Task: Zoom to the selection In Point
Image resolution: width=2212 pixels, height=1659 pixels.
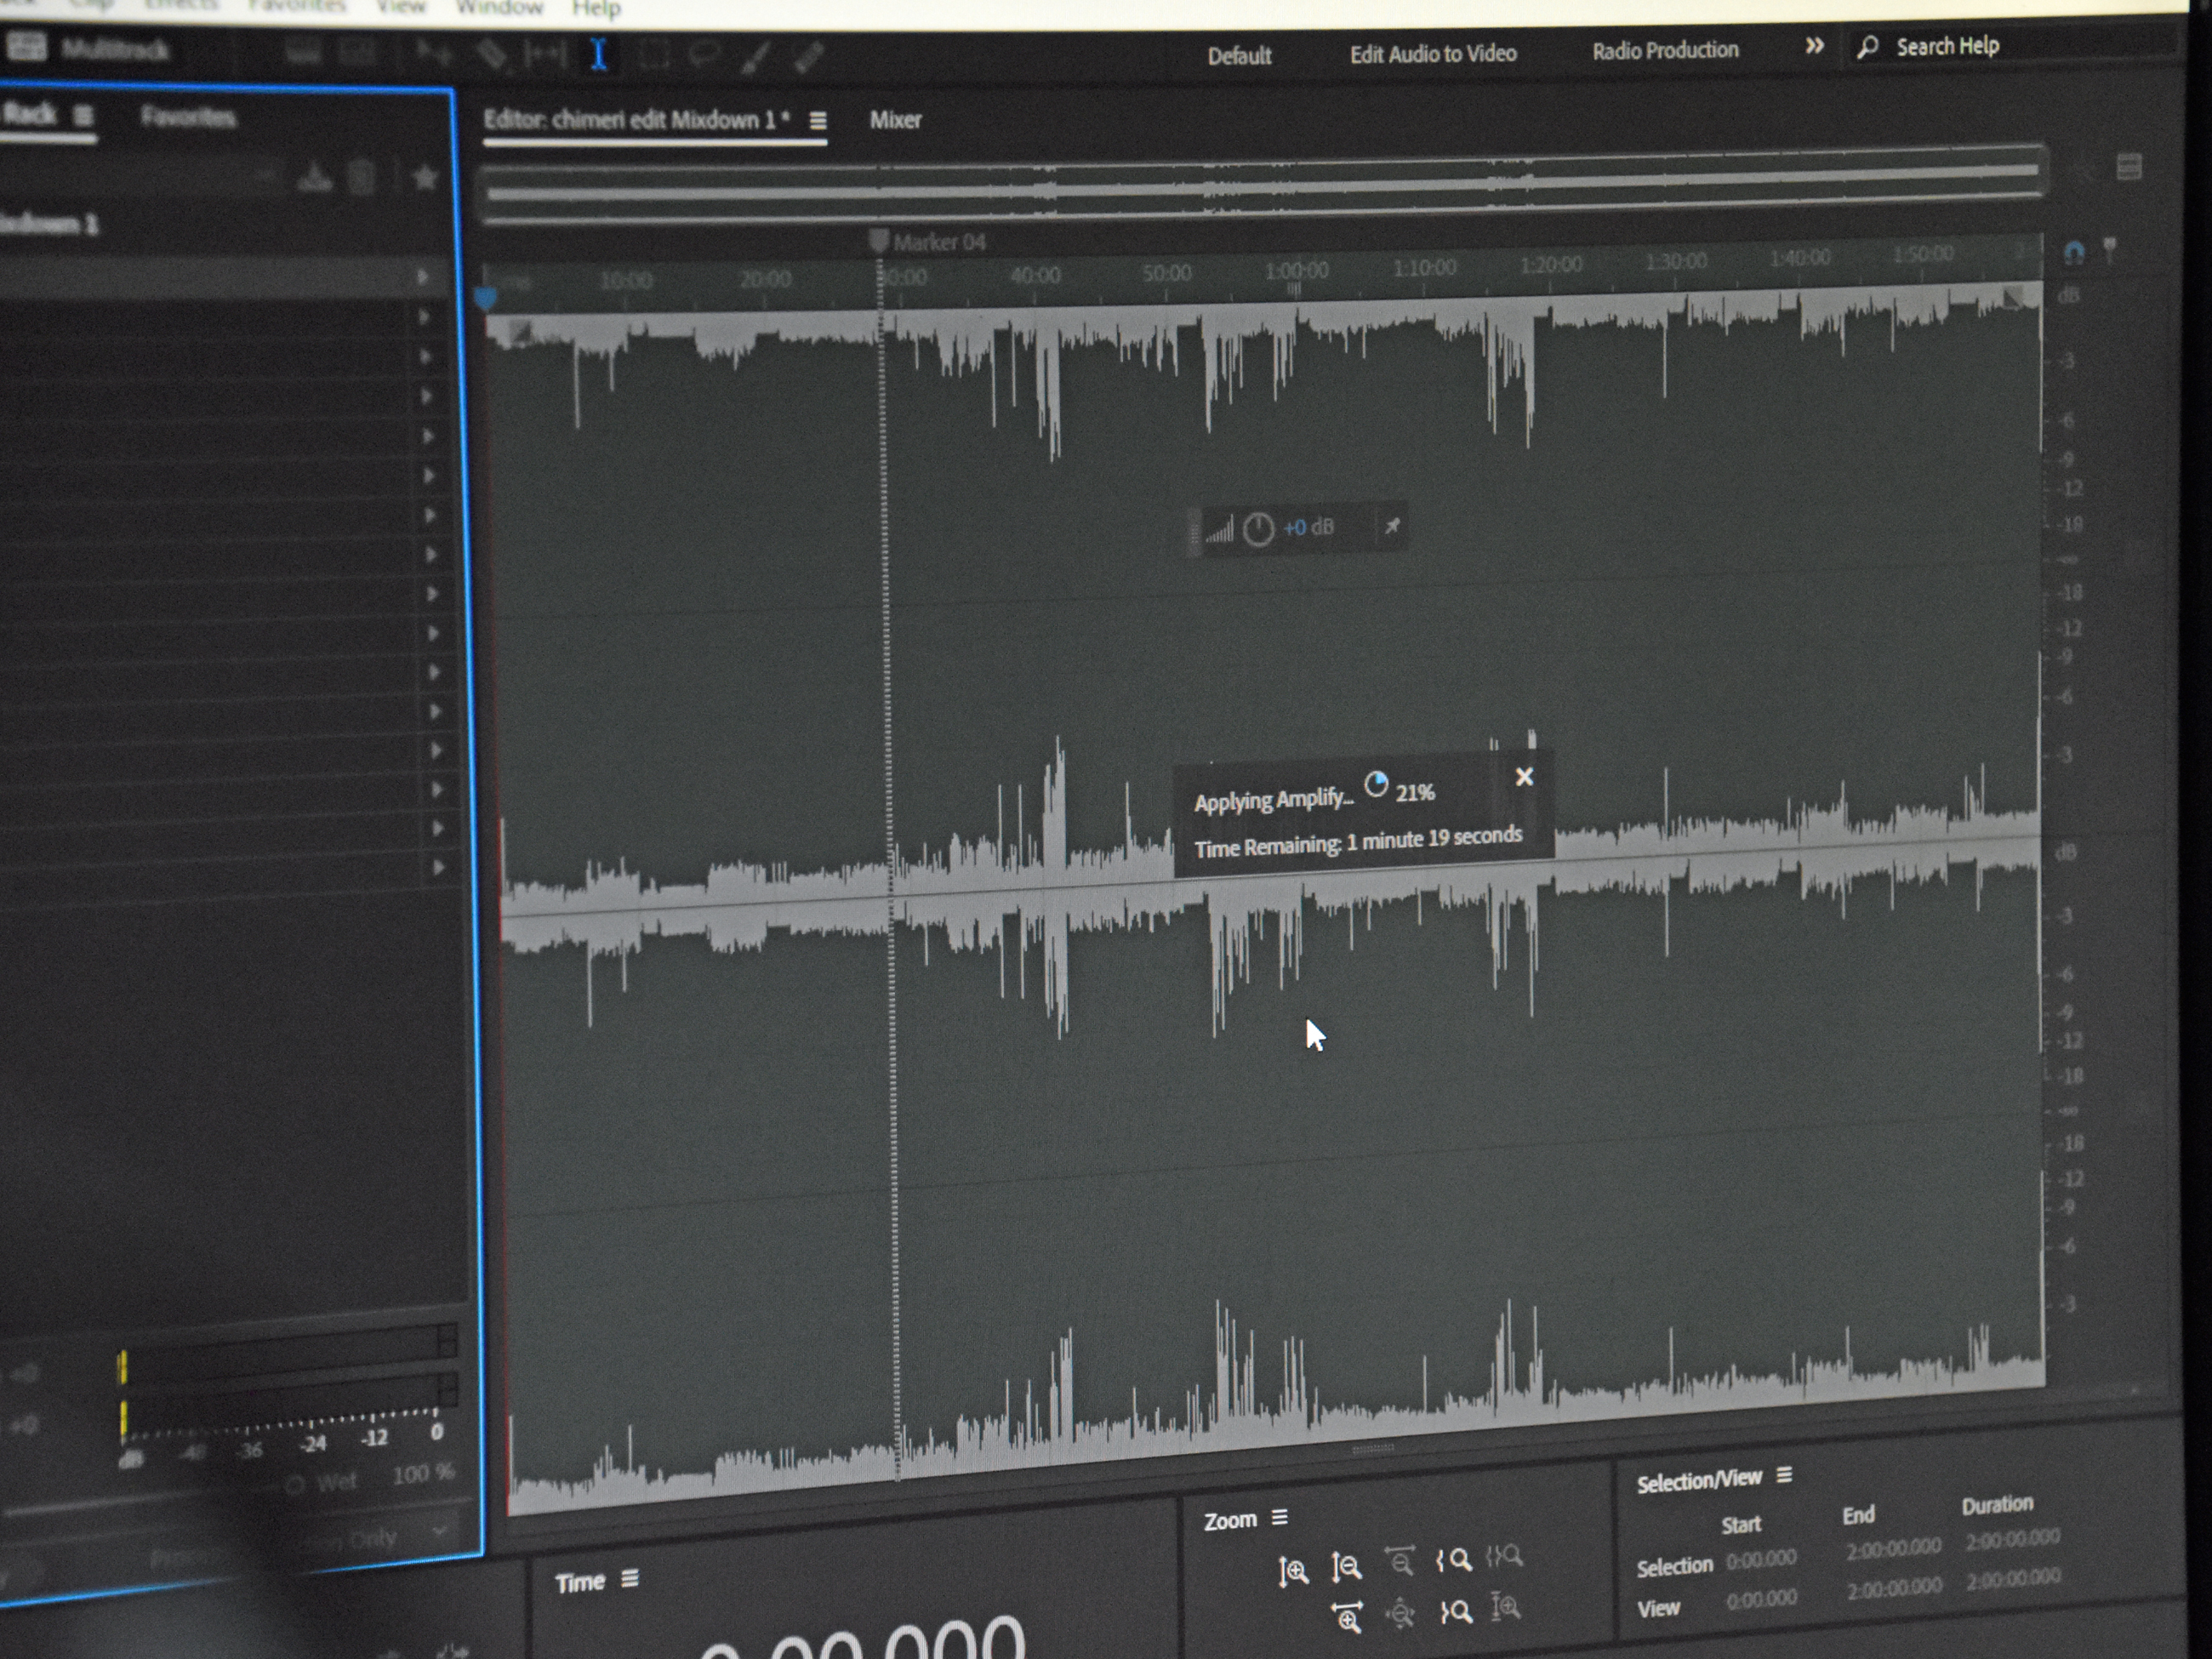Action: tap(1453, 1560)
